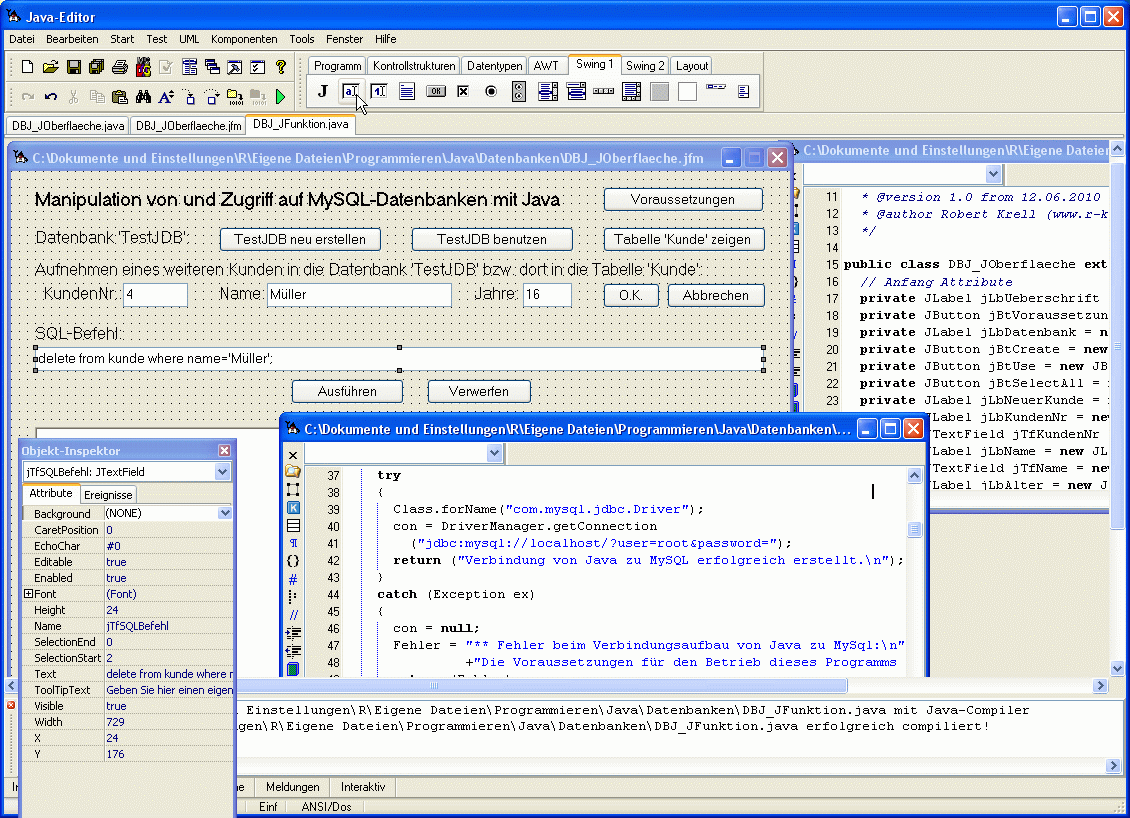
Task: Click the Undo arrow icon
Action: (x=51, y=97)
